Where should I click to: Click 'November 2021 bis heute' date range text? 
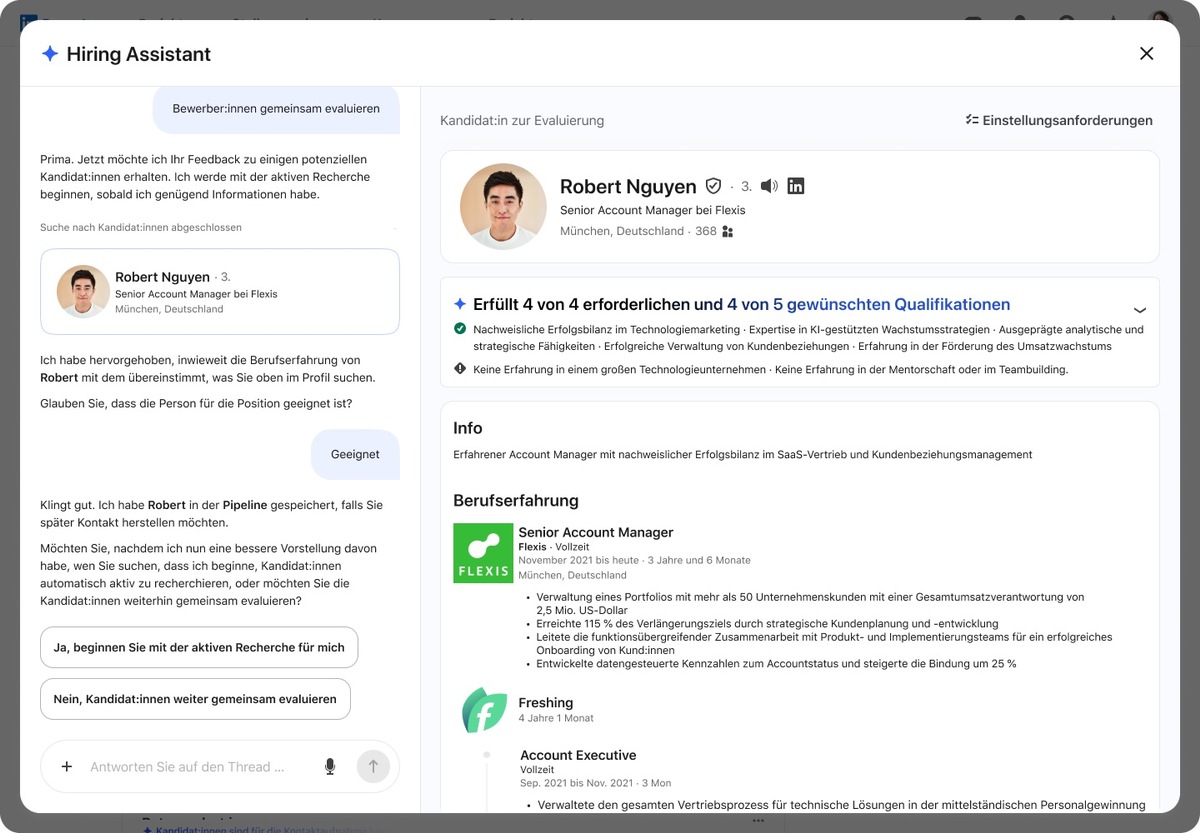pos(578,560)
